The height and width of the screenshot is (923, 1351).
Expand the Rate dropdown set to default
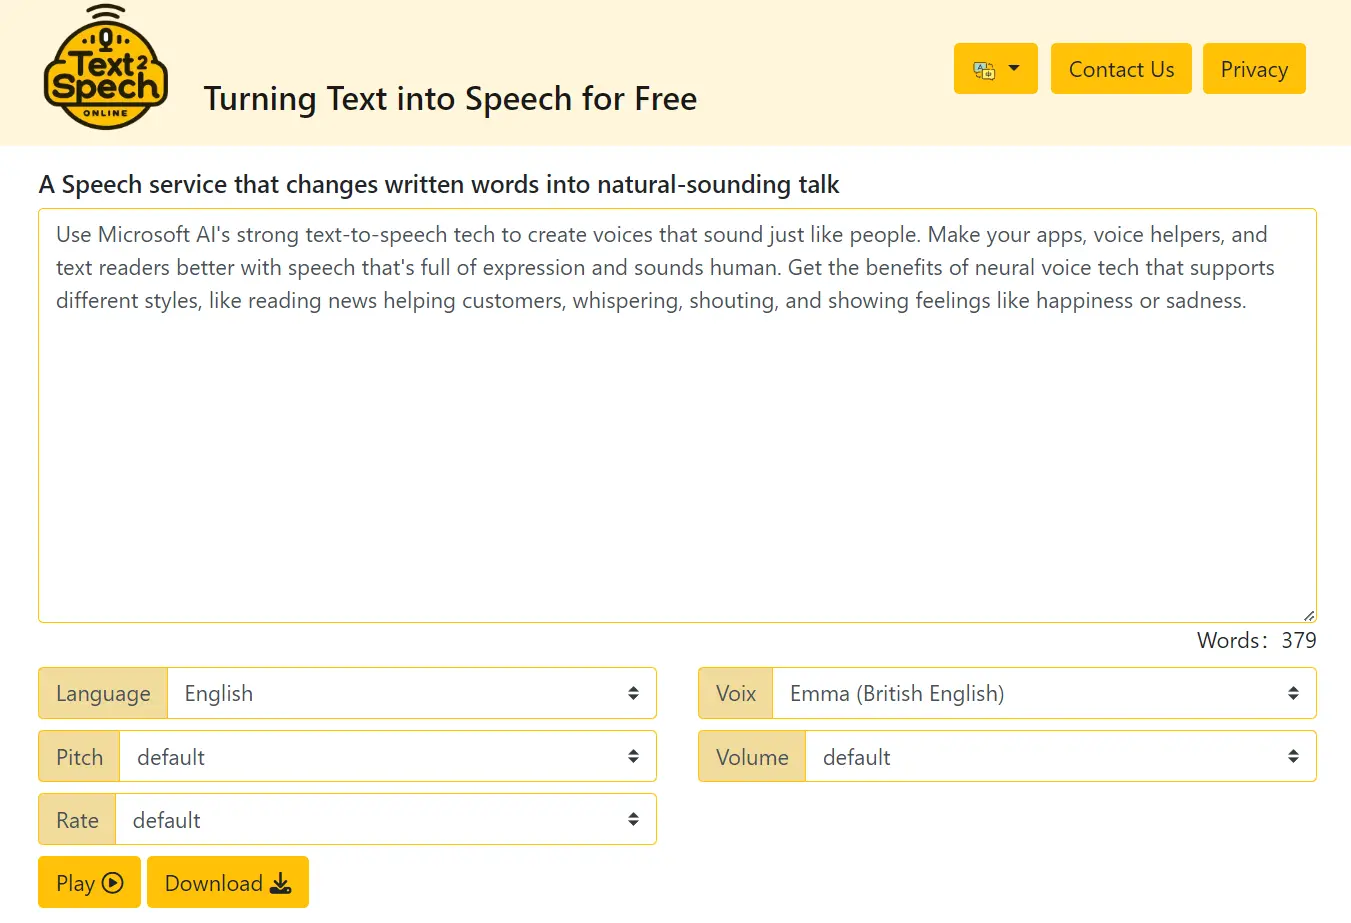[x=385, y=819]
